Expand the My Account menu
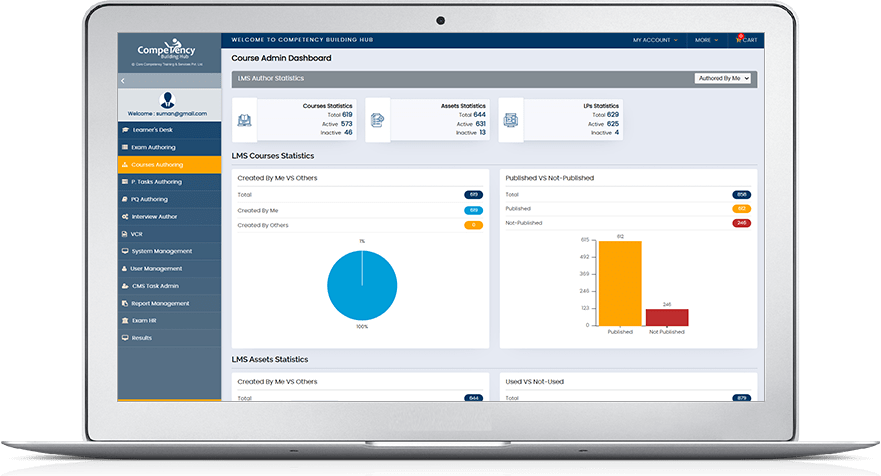This screenshot has height=476, width=881. tap(655, 40)
